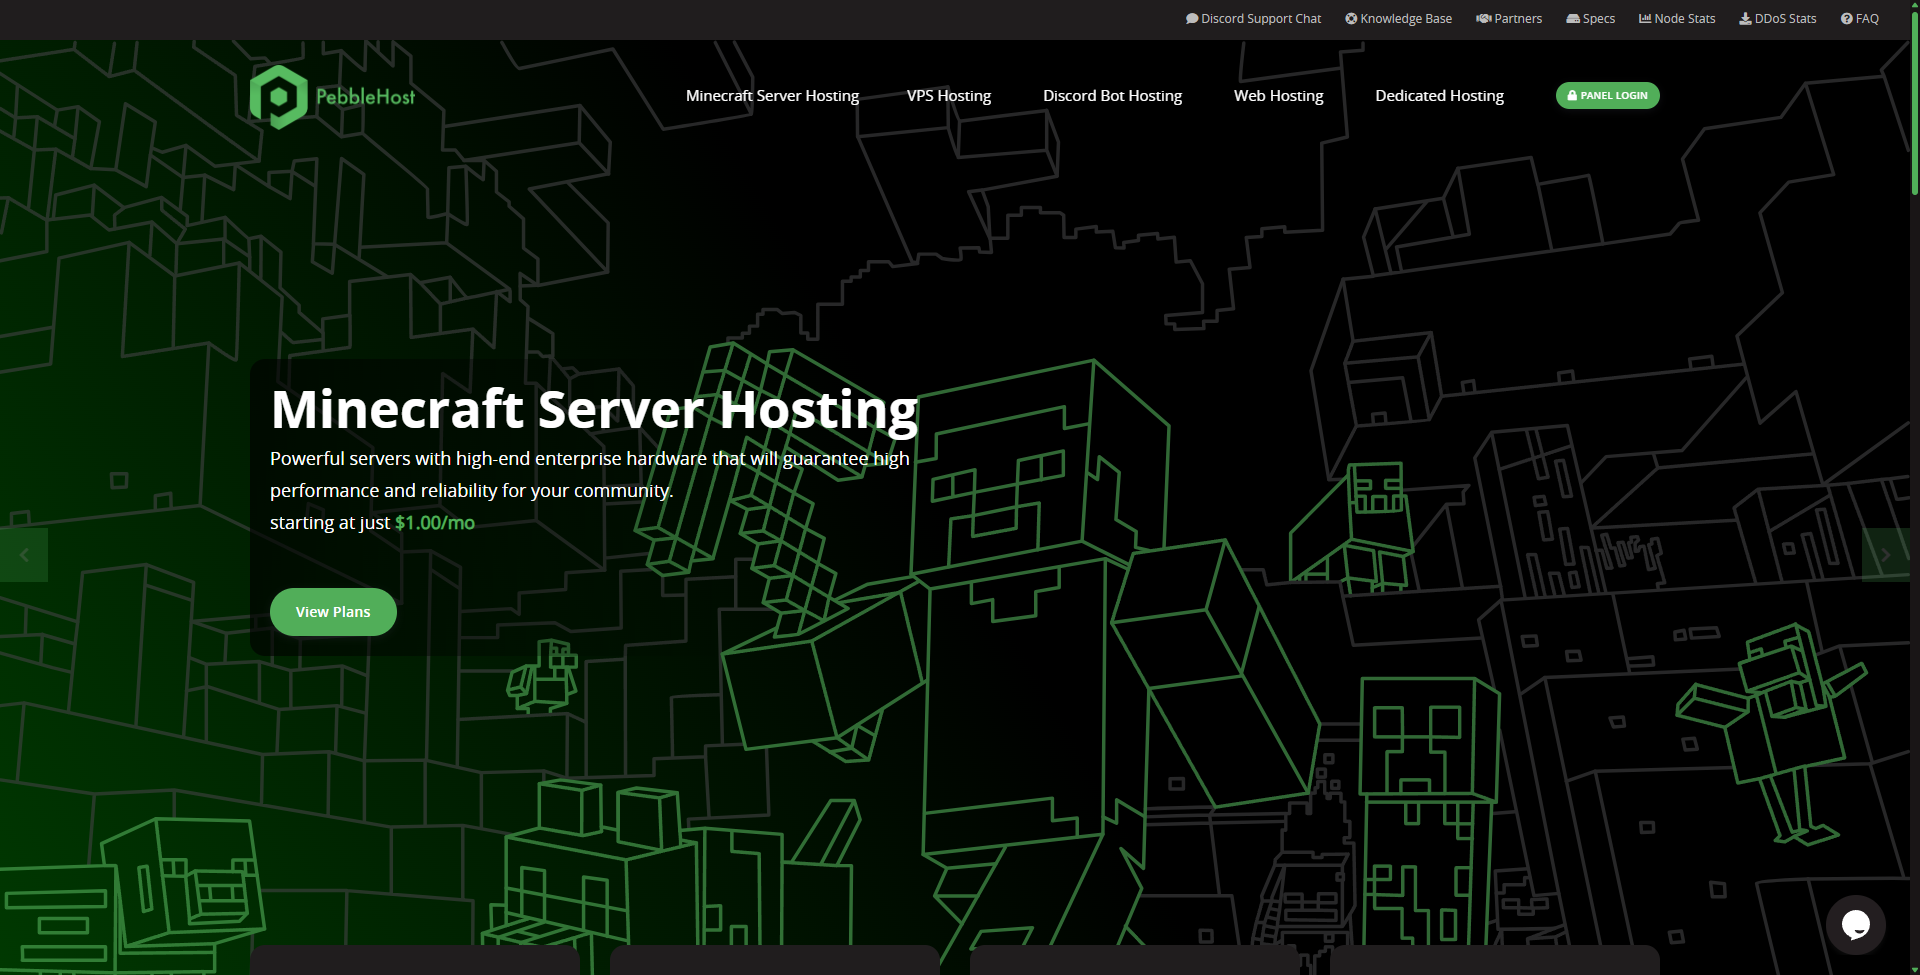Open the live chat bubble widget

pos(1856,925)
